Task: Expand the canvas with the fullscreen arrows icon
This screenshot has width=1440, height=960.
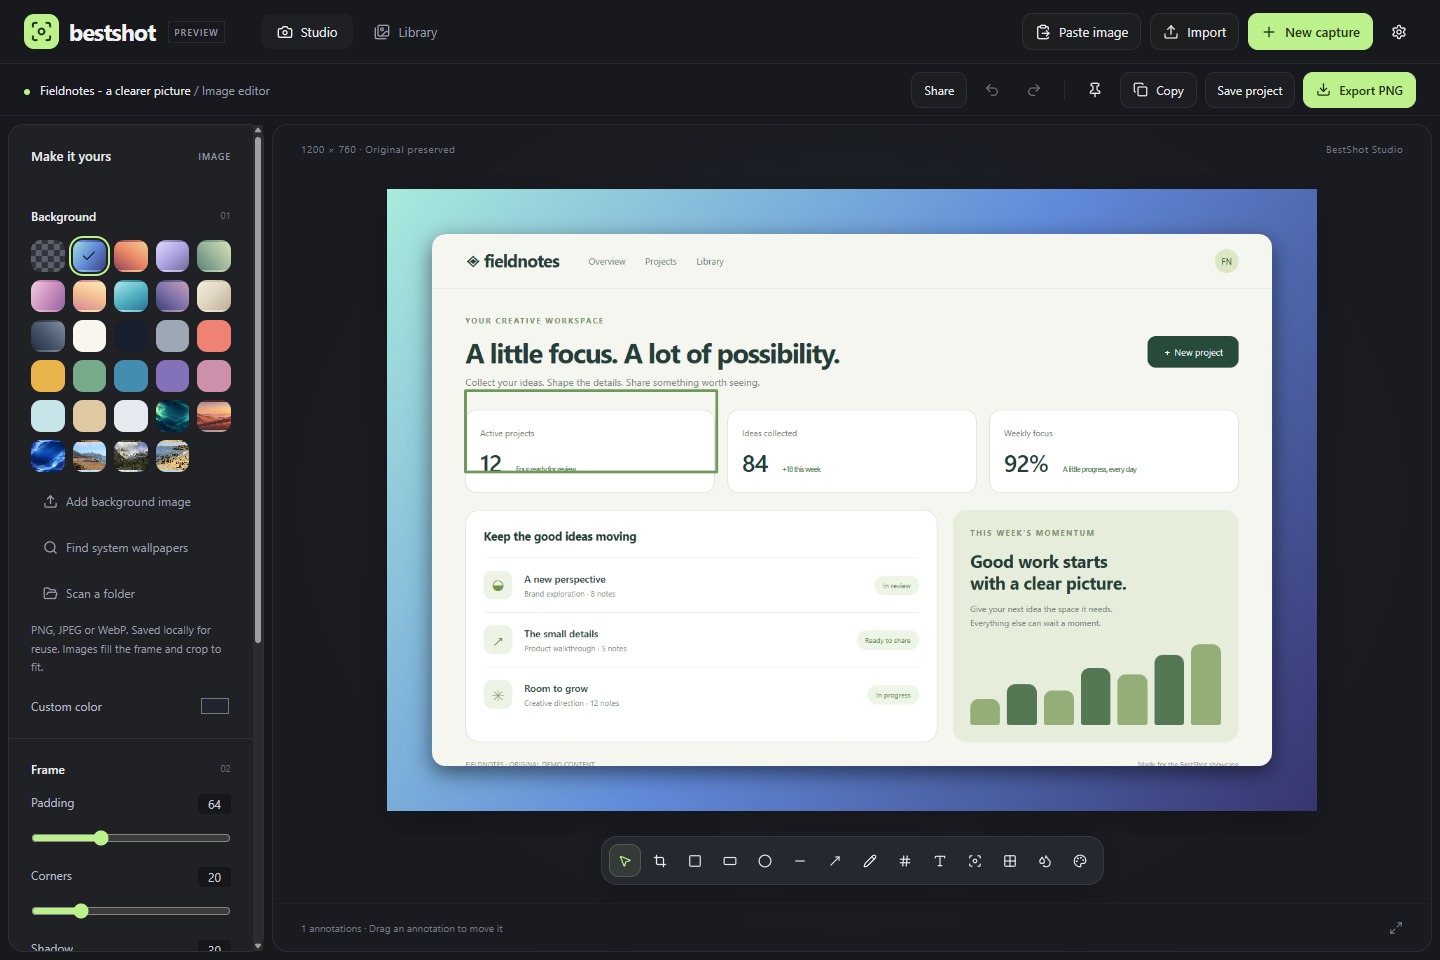Action: [x=1396, y=928]
